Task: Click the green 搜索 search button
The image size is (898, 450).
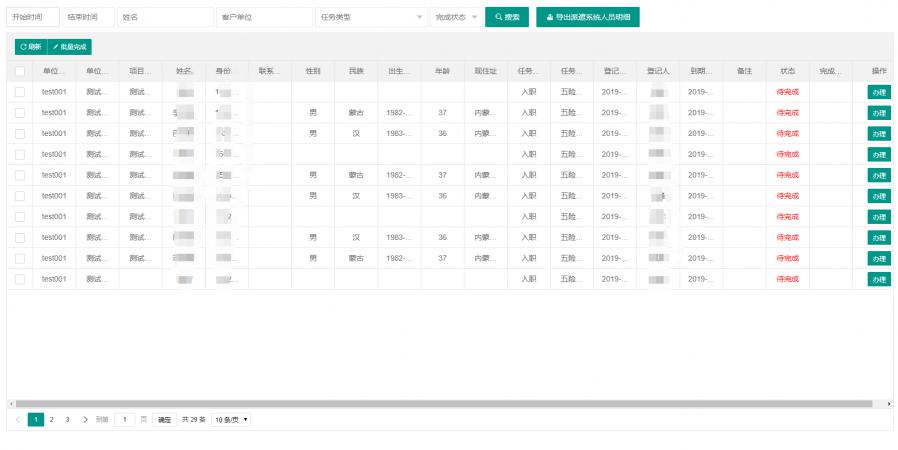Action: (x=507, y=17)
